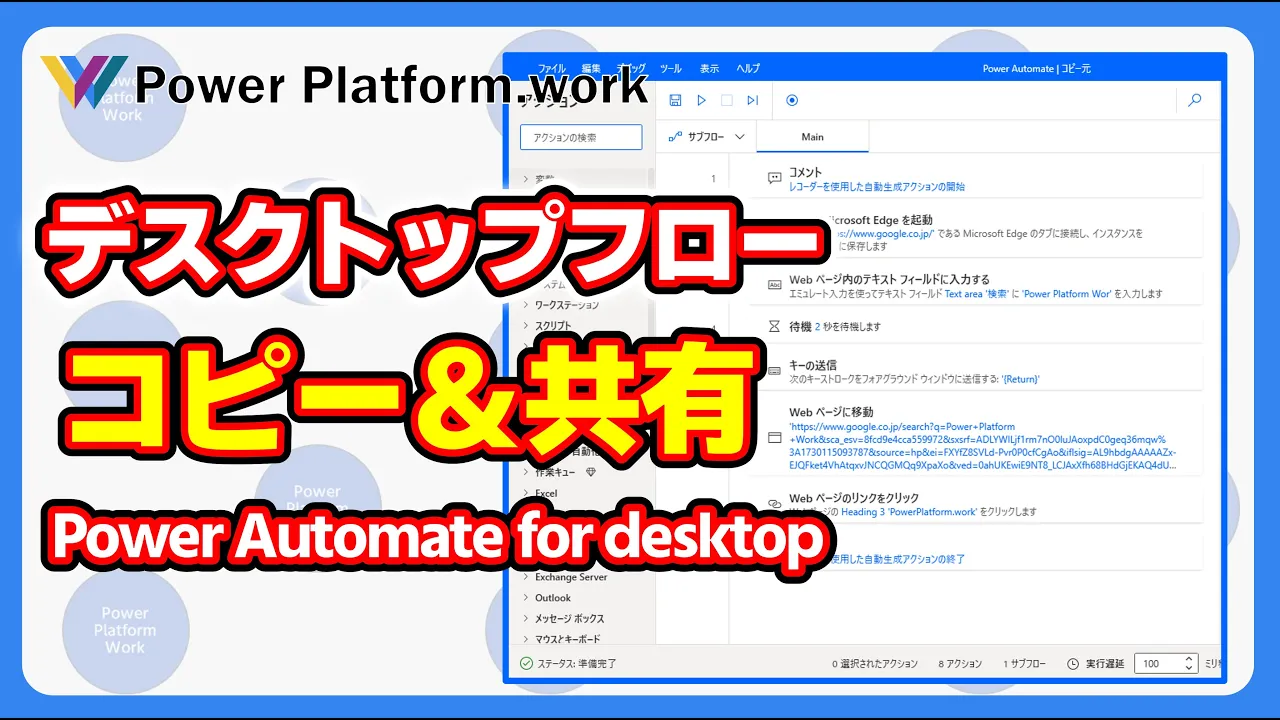This screenshot has width=1280, height=720.
Task: Open the ヘルプ menu
Action: [x=748, y=68]
